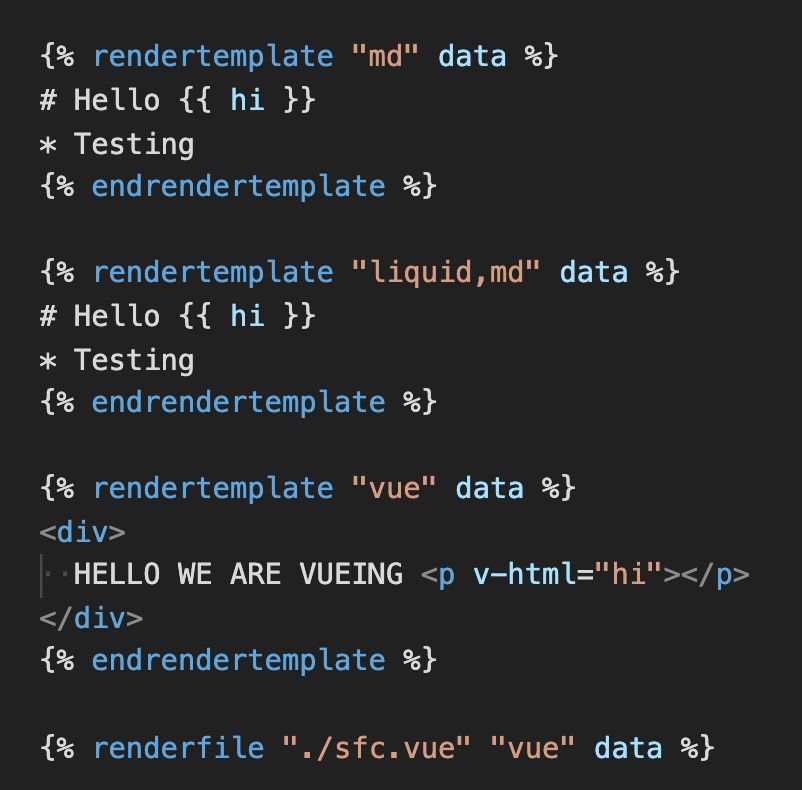802x790 pixels.
Task: Click rendertemplate keyword before "md" on first line
Action: 213,56
